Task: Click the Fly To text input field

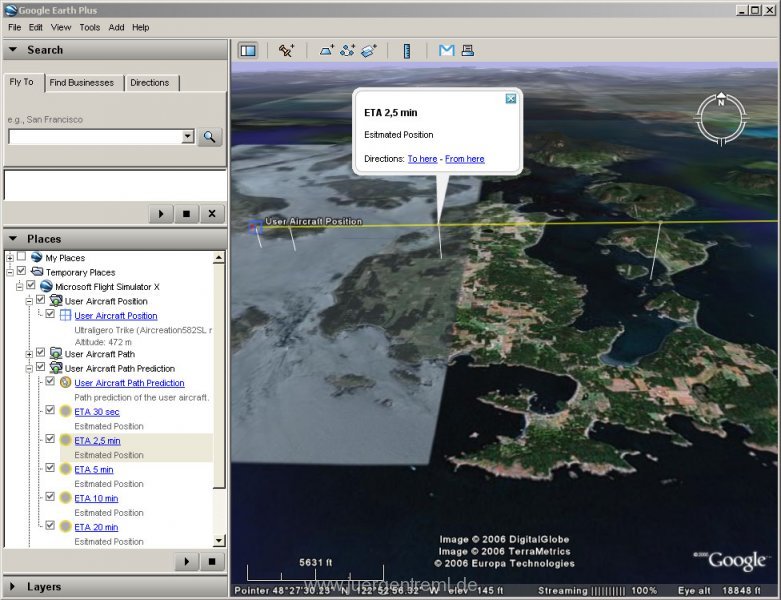Action: pyautogui.click(x=95, y=136)
